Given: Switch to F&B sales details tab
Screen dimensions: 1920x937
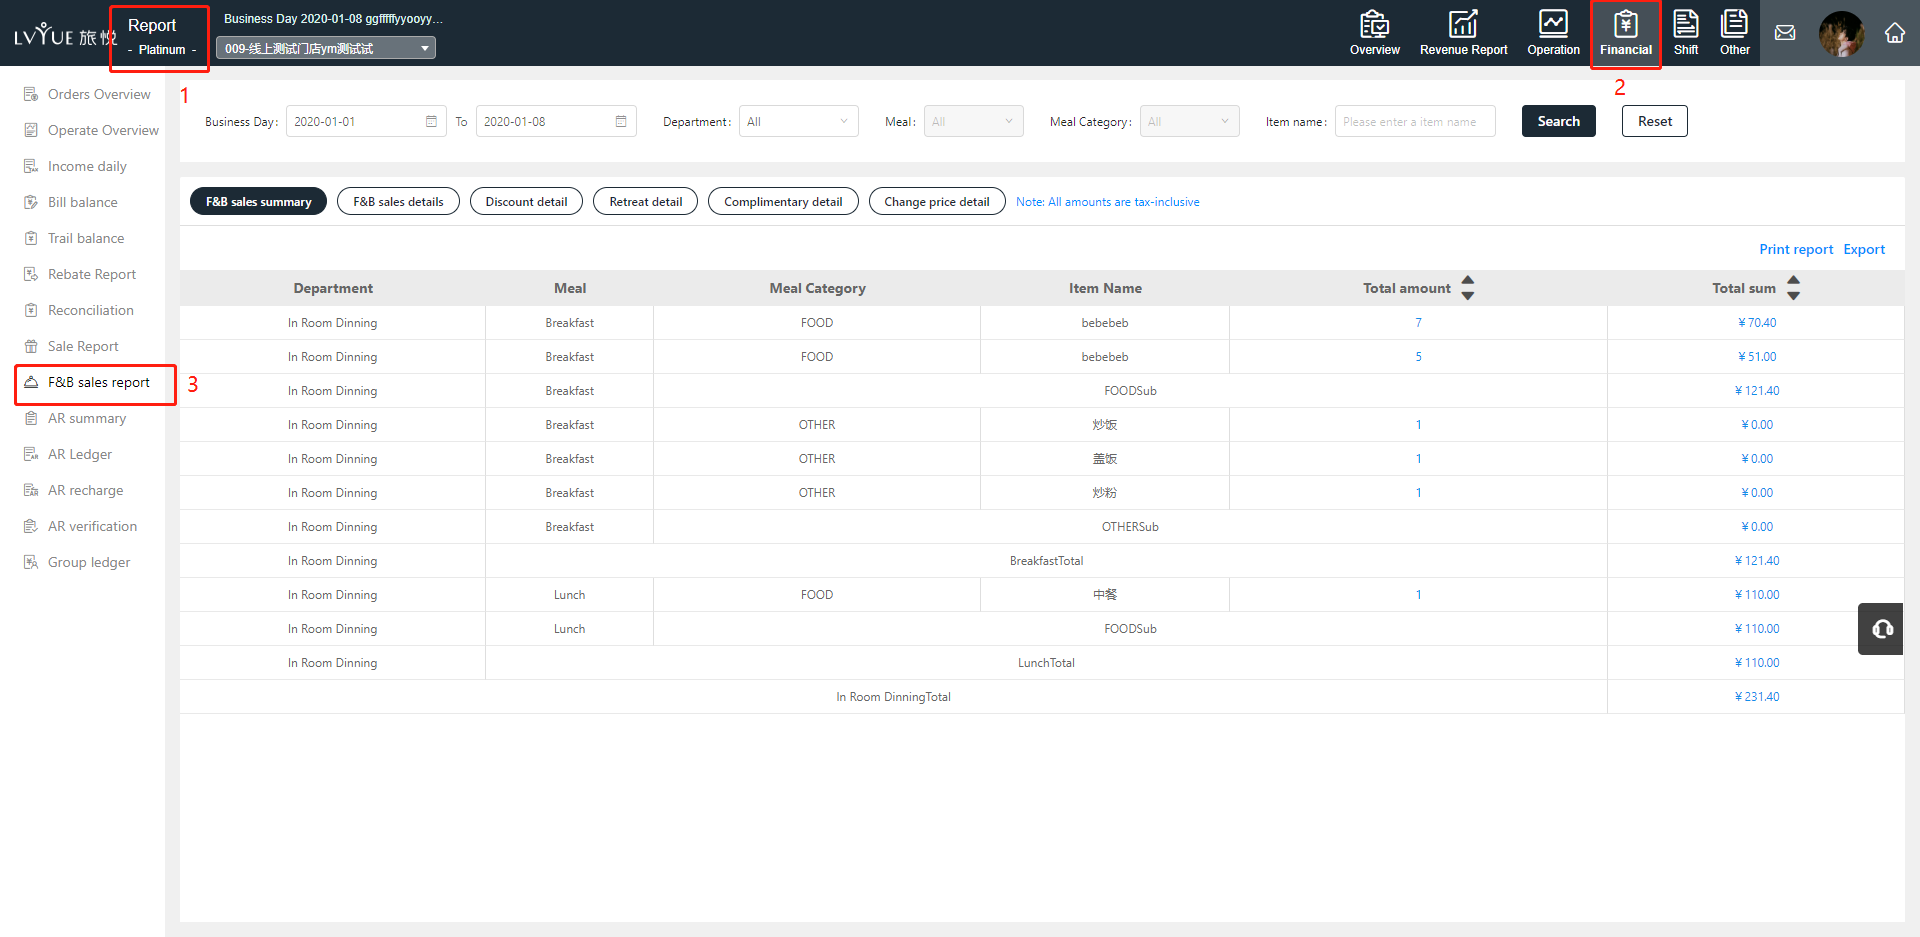Looking at the screenshot, I should 398,201.
